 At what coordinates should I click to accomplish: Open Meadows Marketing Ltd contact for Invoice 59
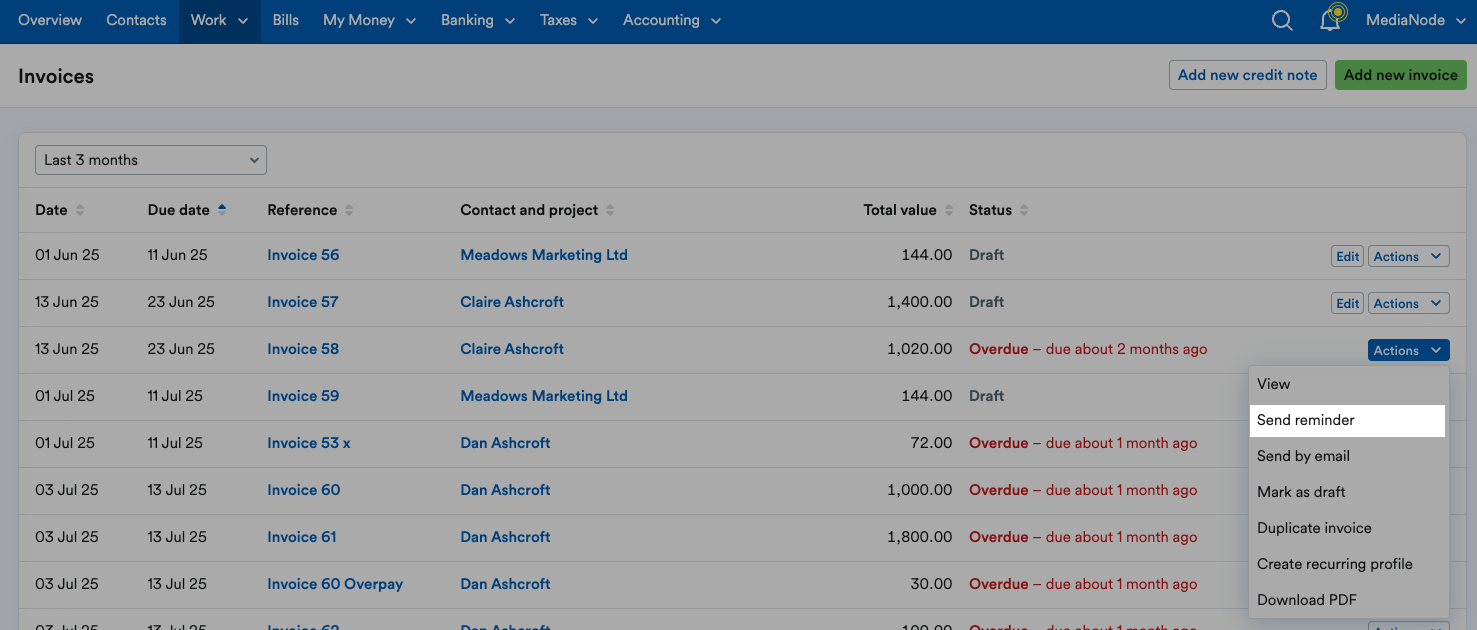click(x=544, y=396)
